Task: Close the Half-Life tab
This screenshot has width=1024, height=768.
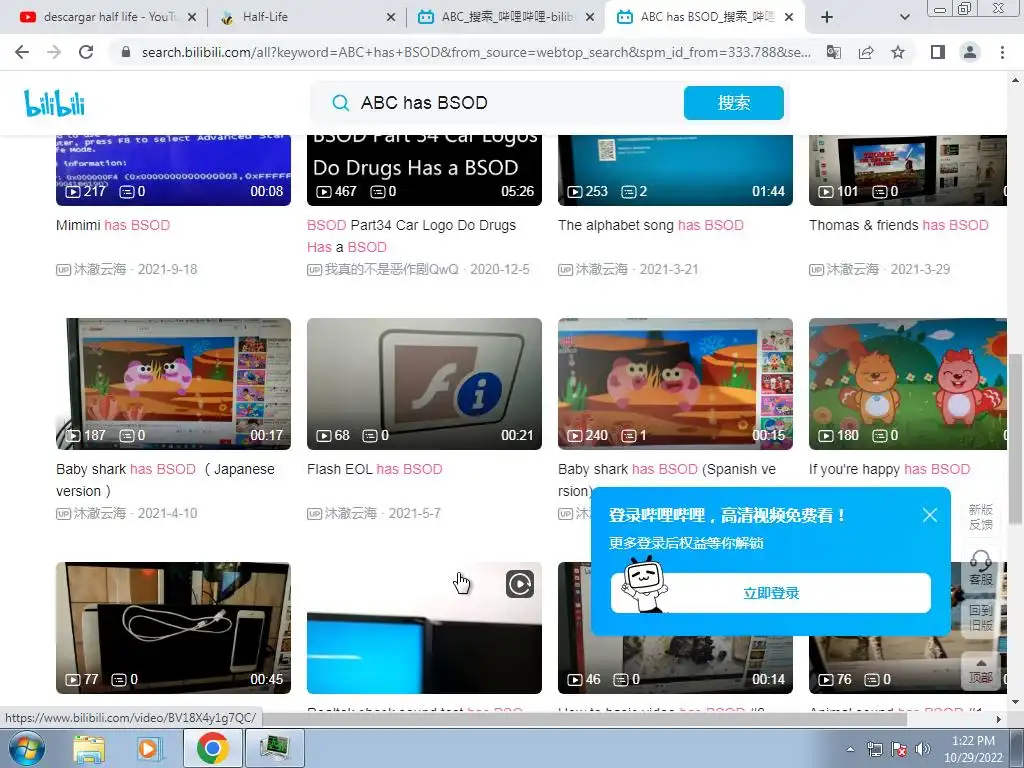Action: pos(391,18)
